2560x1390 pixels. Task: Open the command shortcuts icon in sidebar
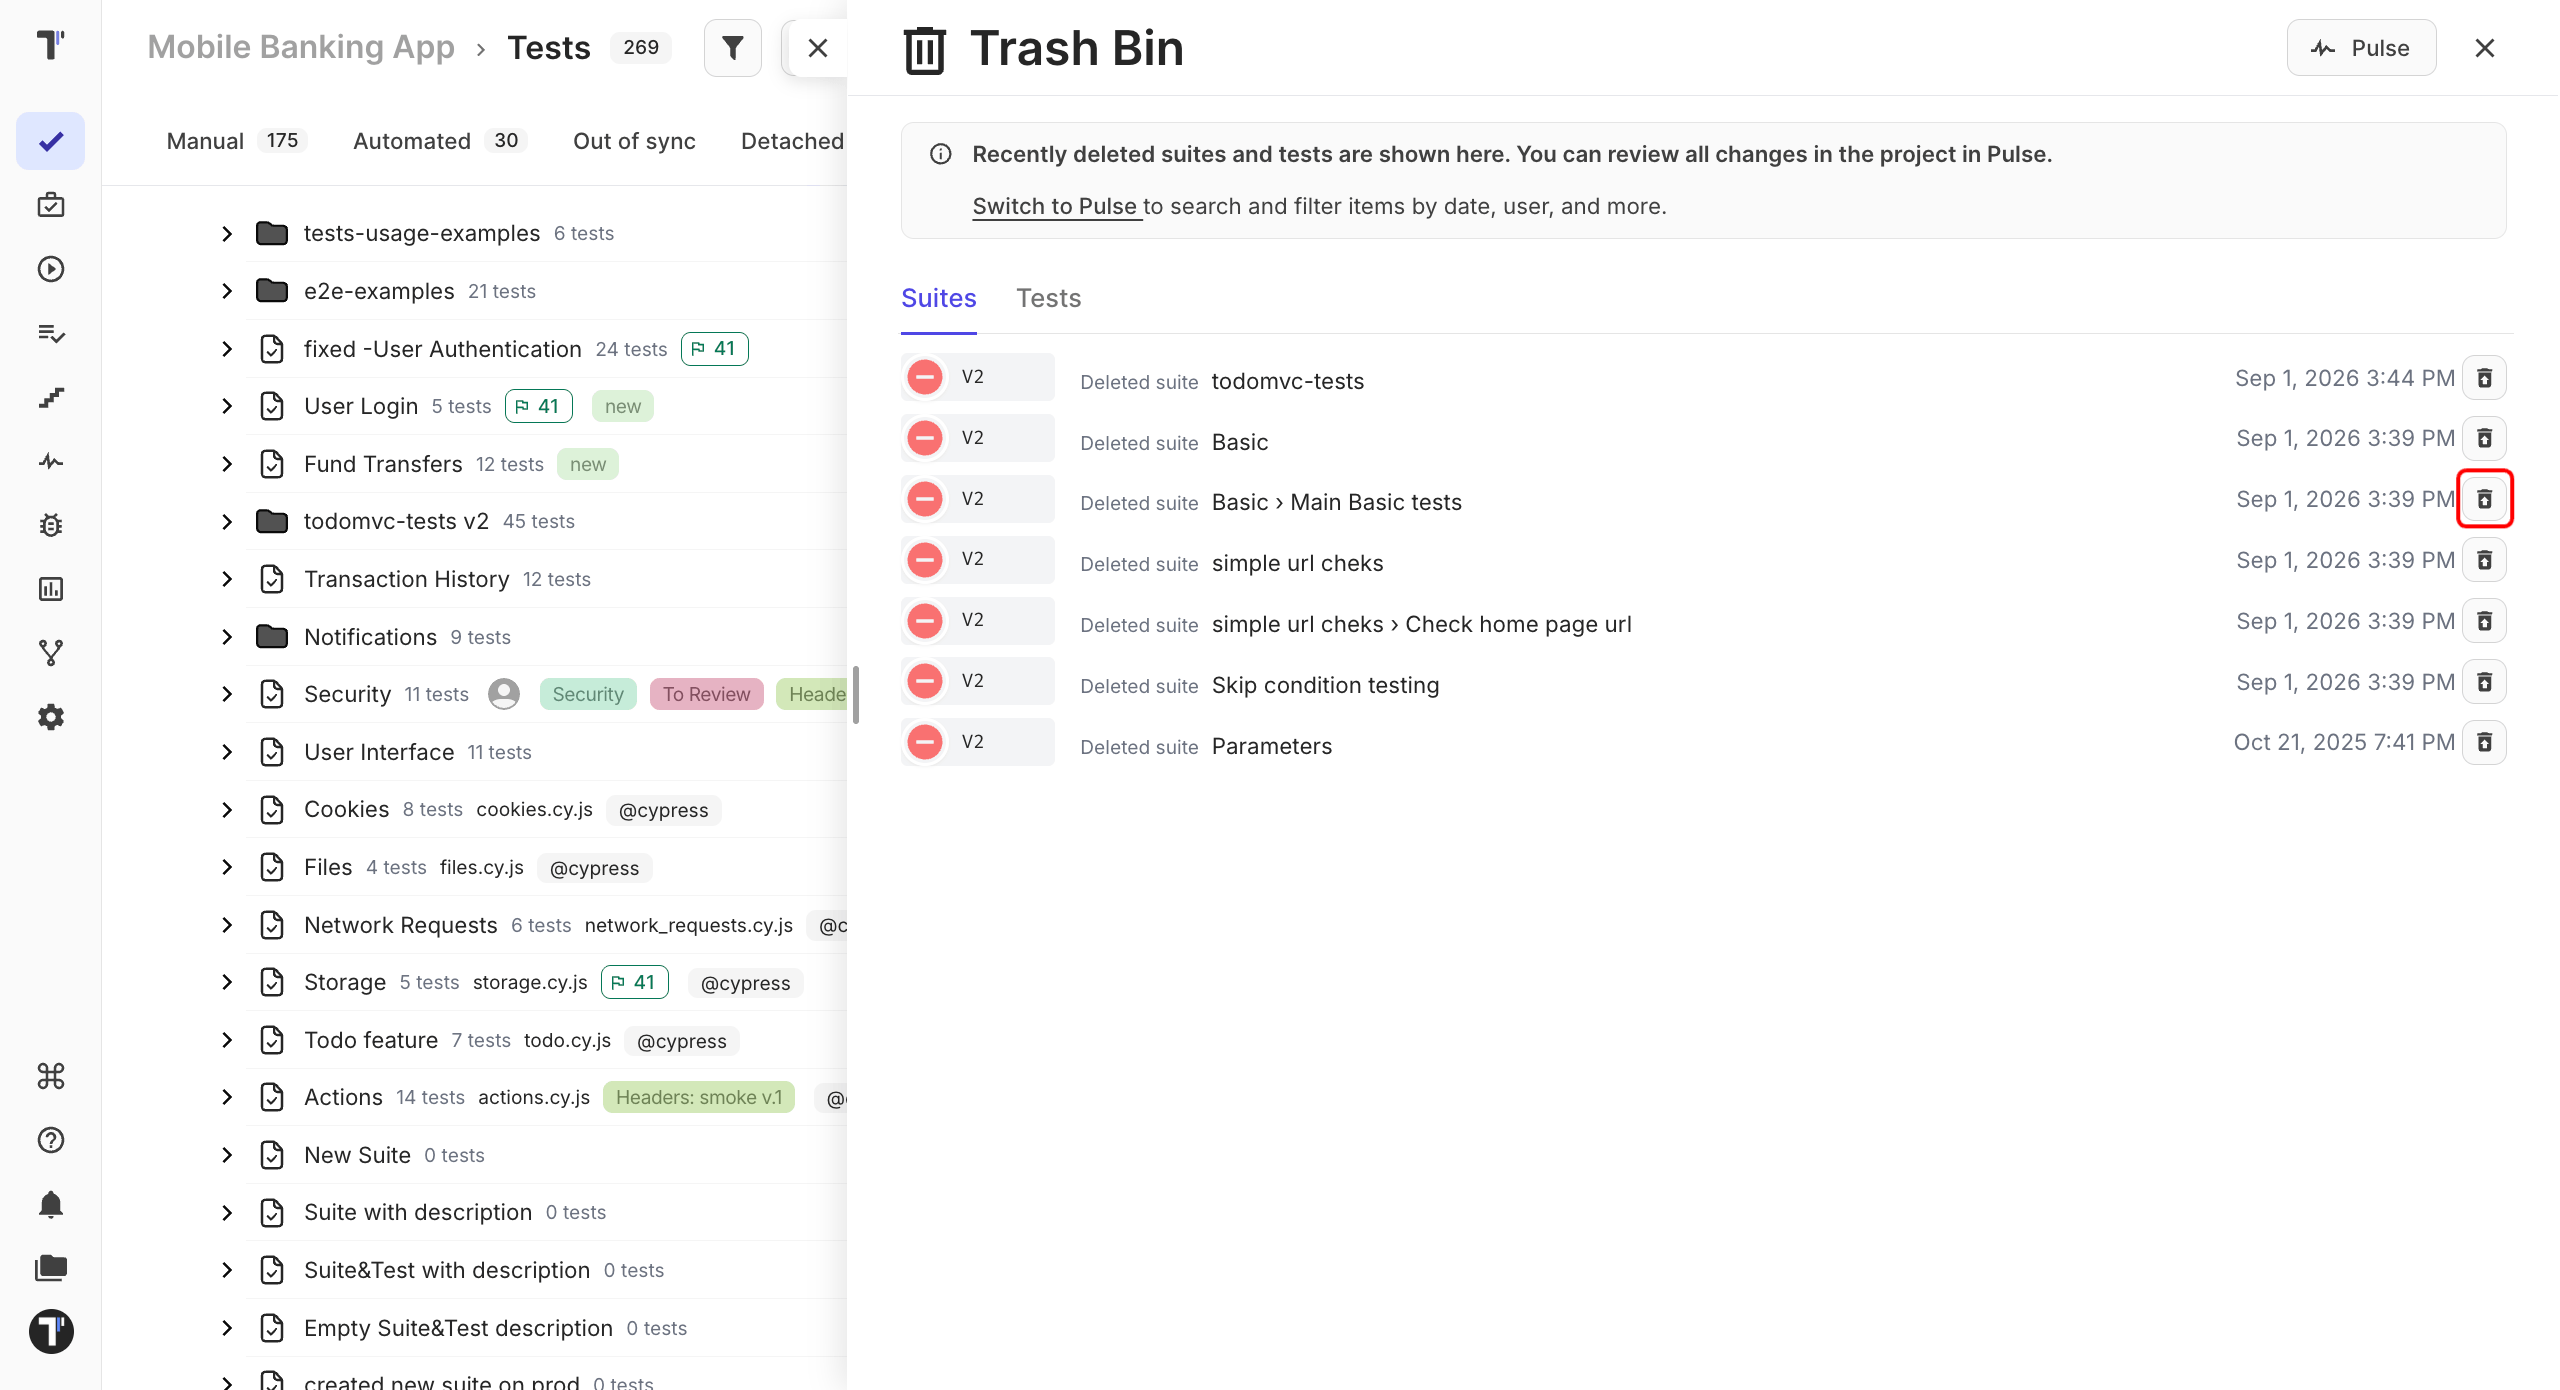click(51, 1076)
